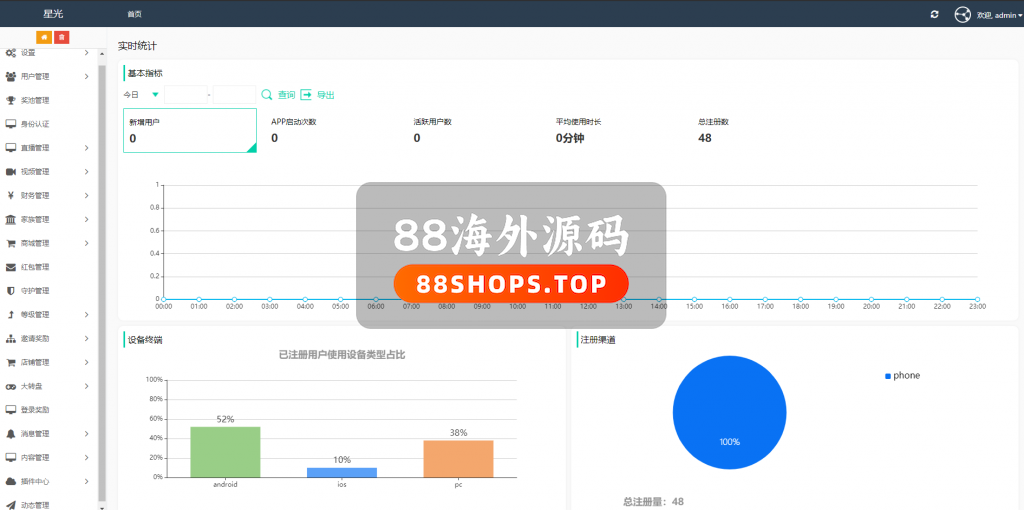The height and width of the screenshot is (510, 1024).
Task: Open 登录奖励 in the sidebar menu
Action: click(36, 410)
